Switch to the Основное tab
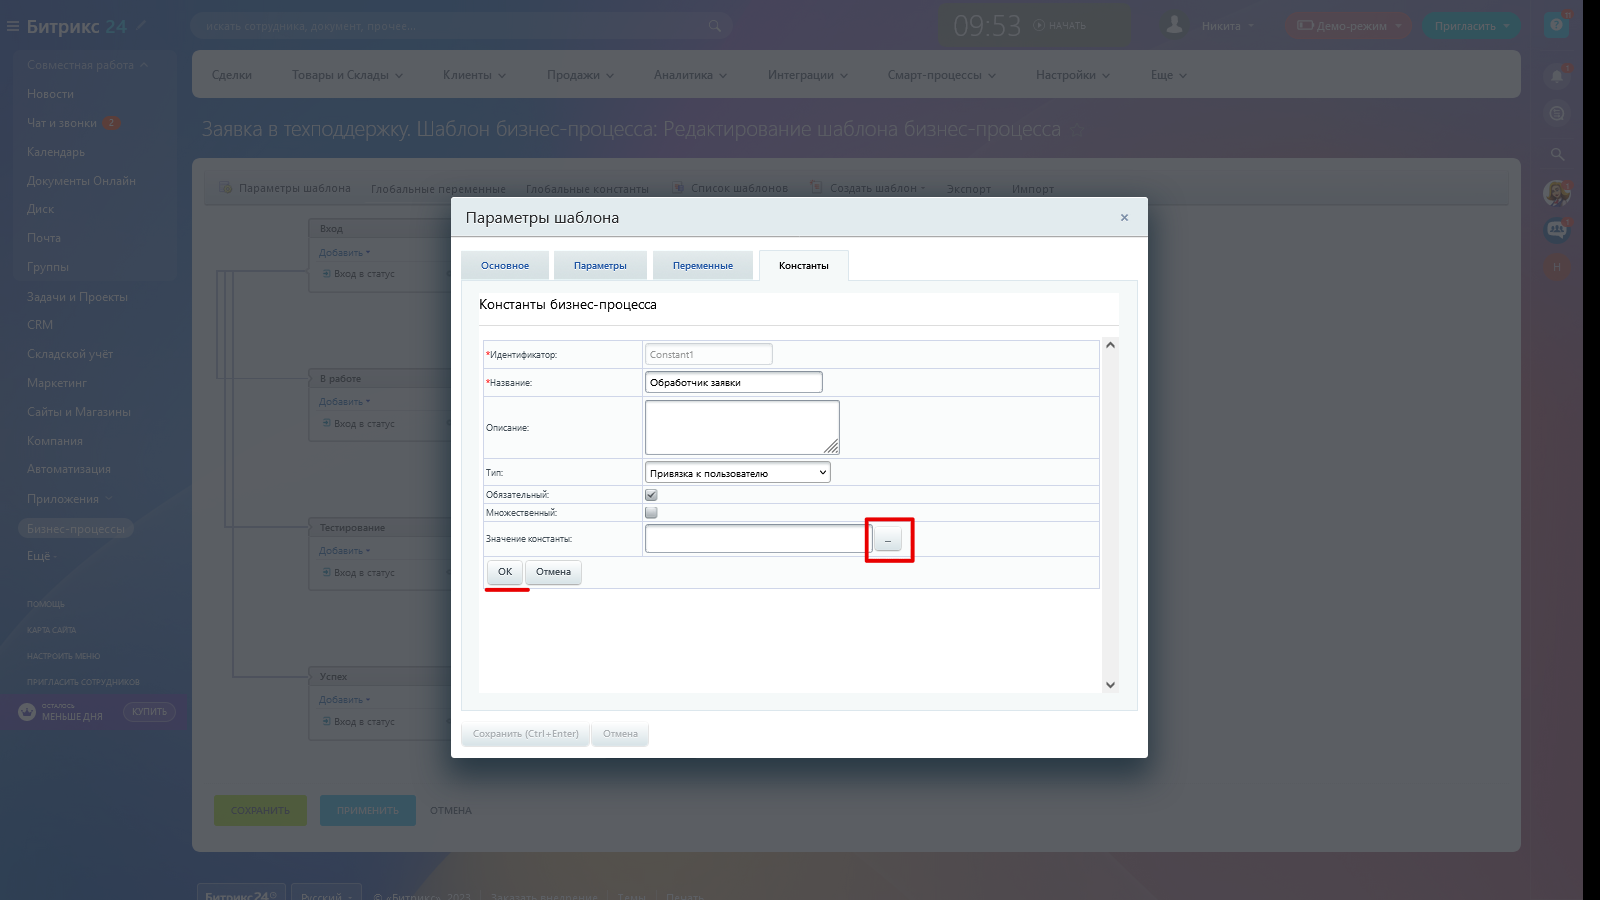Image resolution: width=1600 pixels, height=900 pixels. (x=505, y=266)
